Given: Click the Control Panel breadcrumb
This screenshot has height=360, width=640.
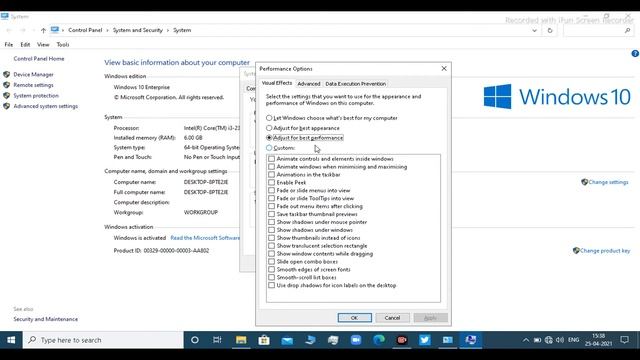Looking at the screenshot, I should (x=85, y=30).
